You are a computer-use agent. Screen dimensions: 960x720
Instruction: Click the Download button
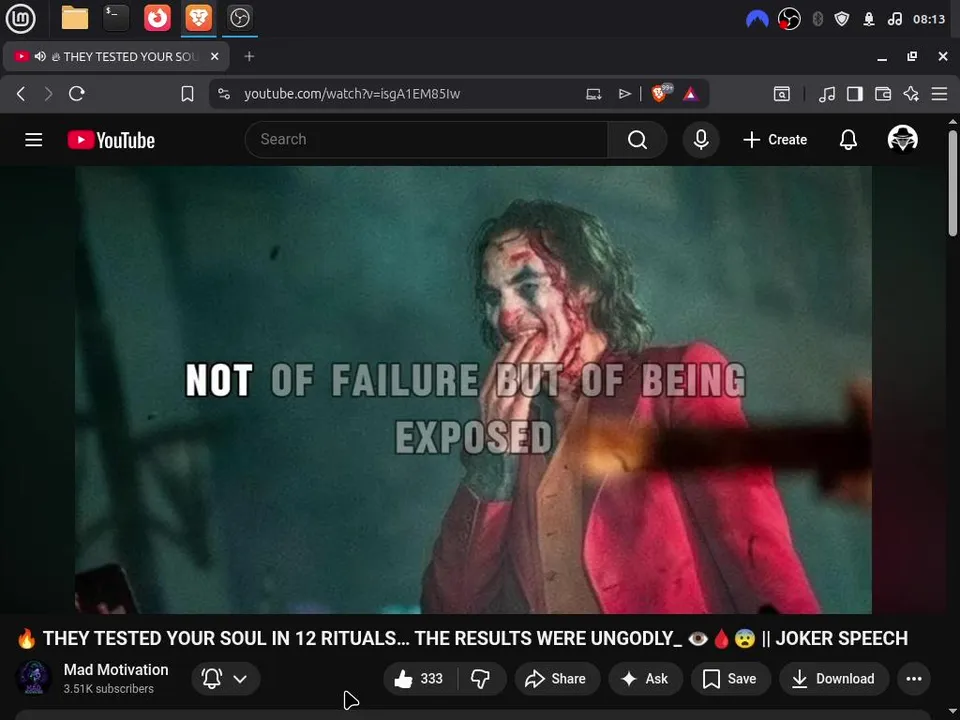pyautogui.click(x=834, y=678)
